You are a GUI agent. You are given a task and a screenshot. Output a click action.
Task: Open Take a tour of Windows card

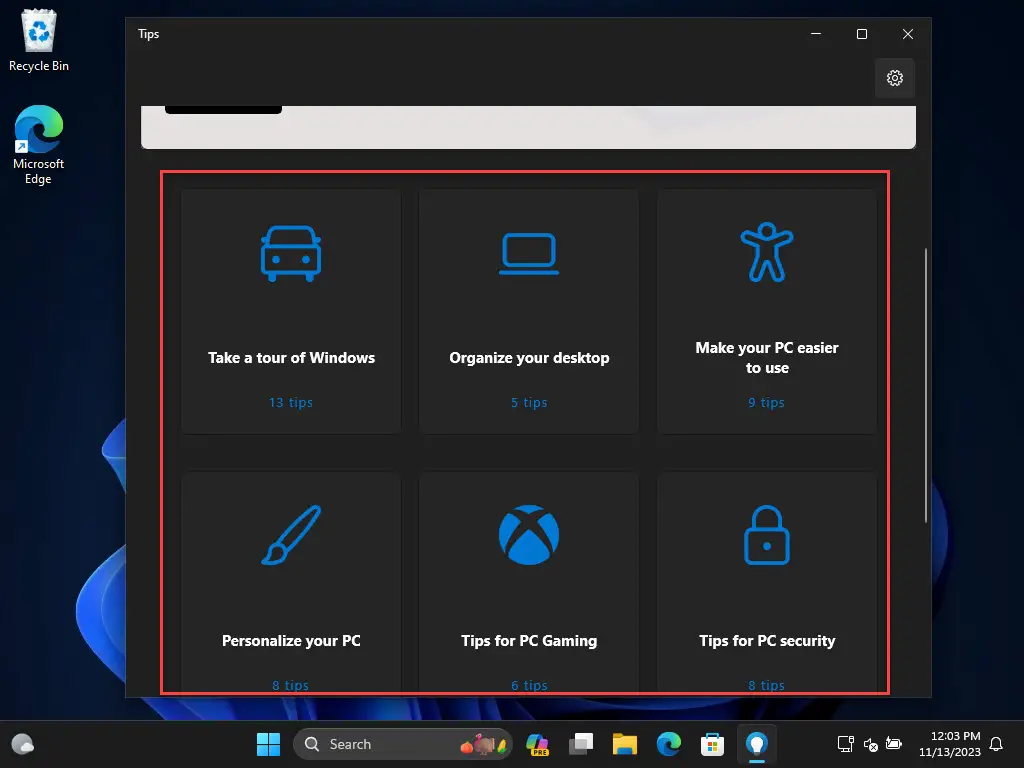pos(291,312)
